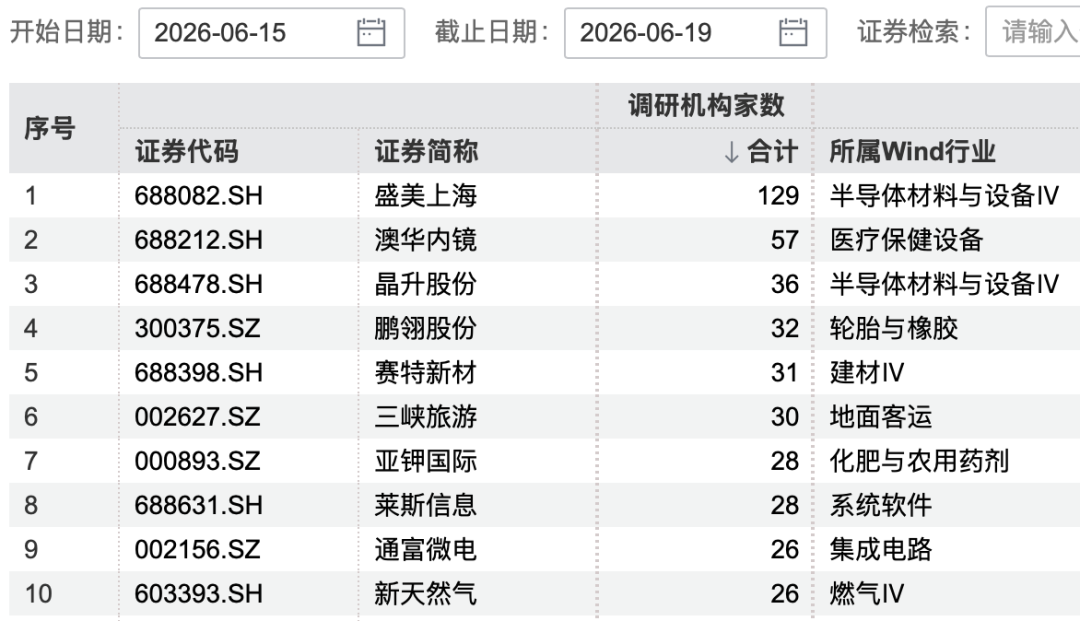Click industry cell 轮胎与橡胶
1080x621 pixels.
pyautogui.click(x=893, y=328)
